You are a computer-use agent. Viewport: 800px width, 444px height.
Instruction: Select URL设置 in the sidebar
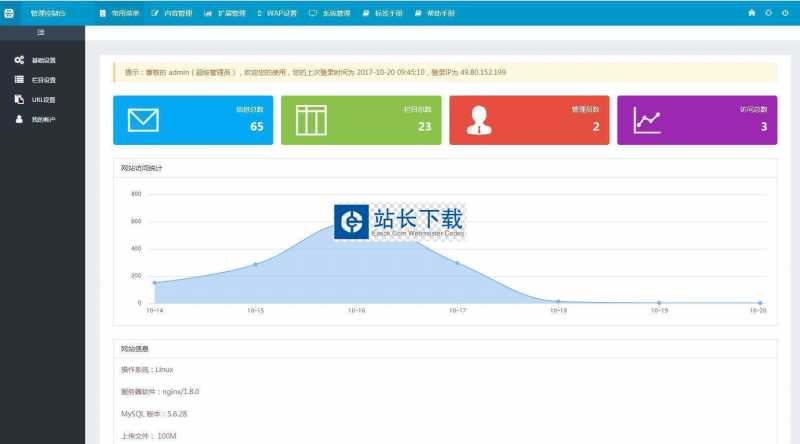tap(42, 100)
